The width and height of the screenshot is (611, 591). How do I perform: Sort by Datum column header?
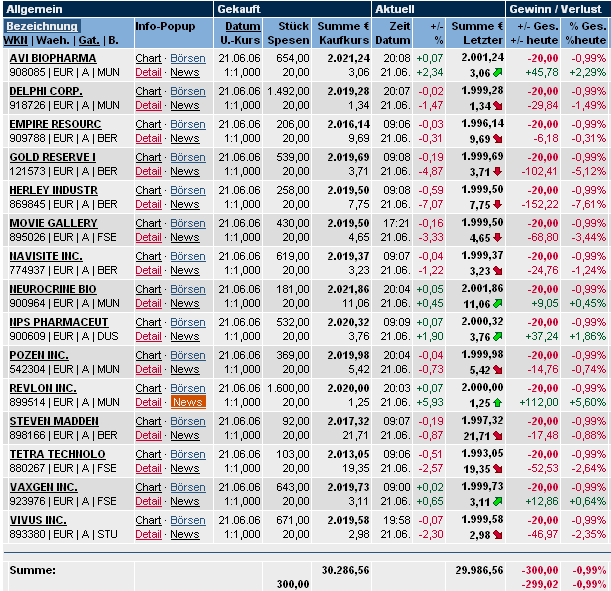(x=243, y=26)
